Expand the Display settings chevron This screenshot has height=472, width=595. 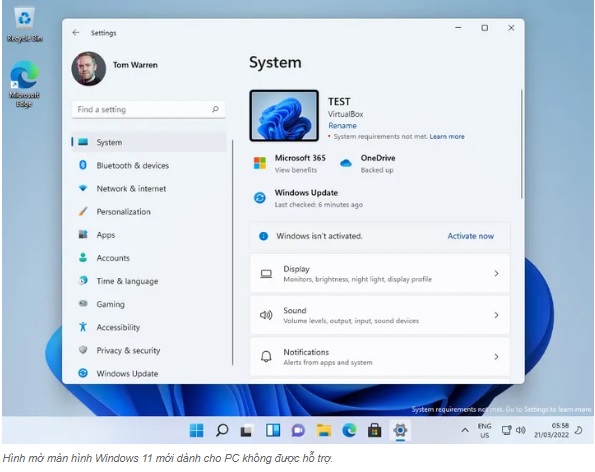pos(496,273)
